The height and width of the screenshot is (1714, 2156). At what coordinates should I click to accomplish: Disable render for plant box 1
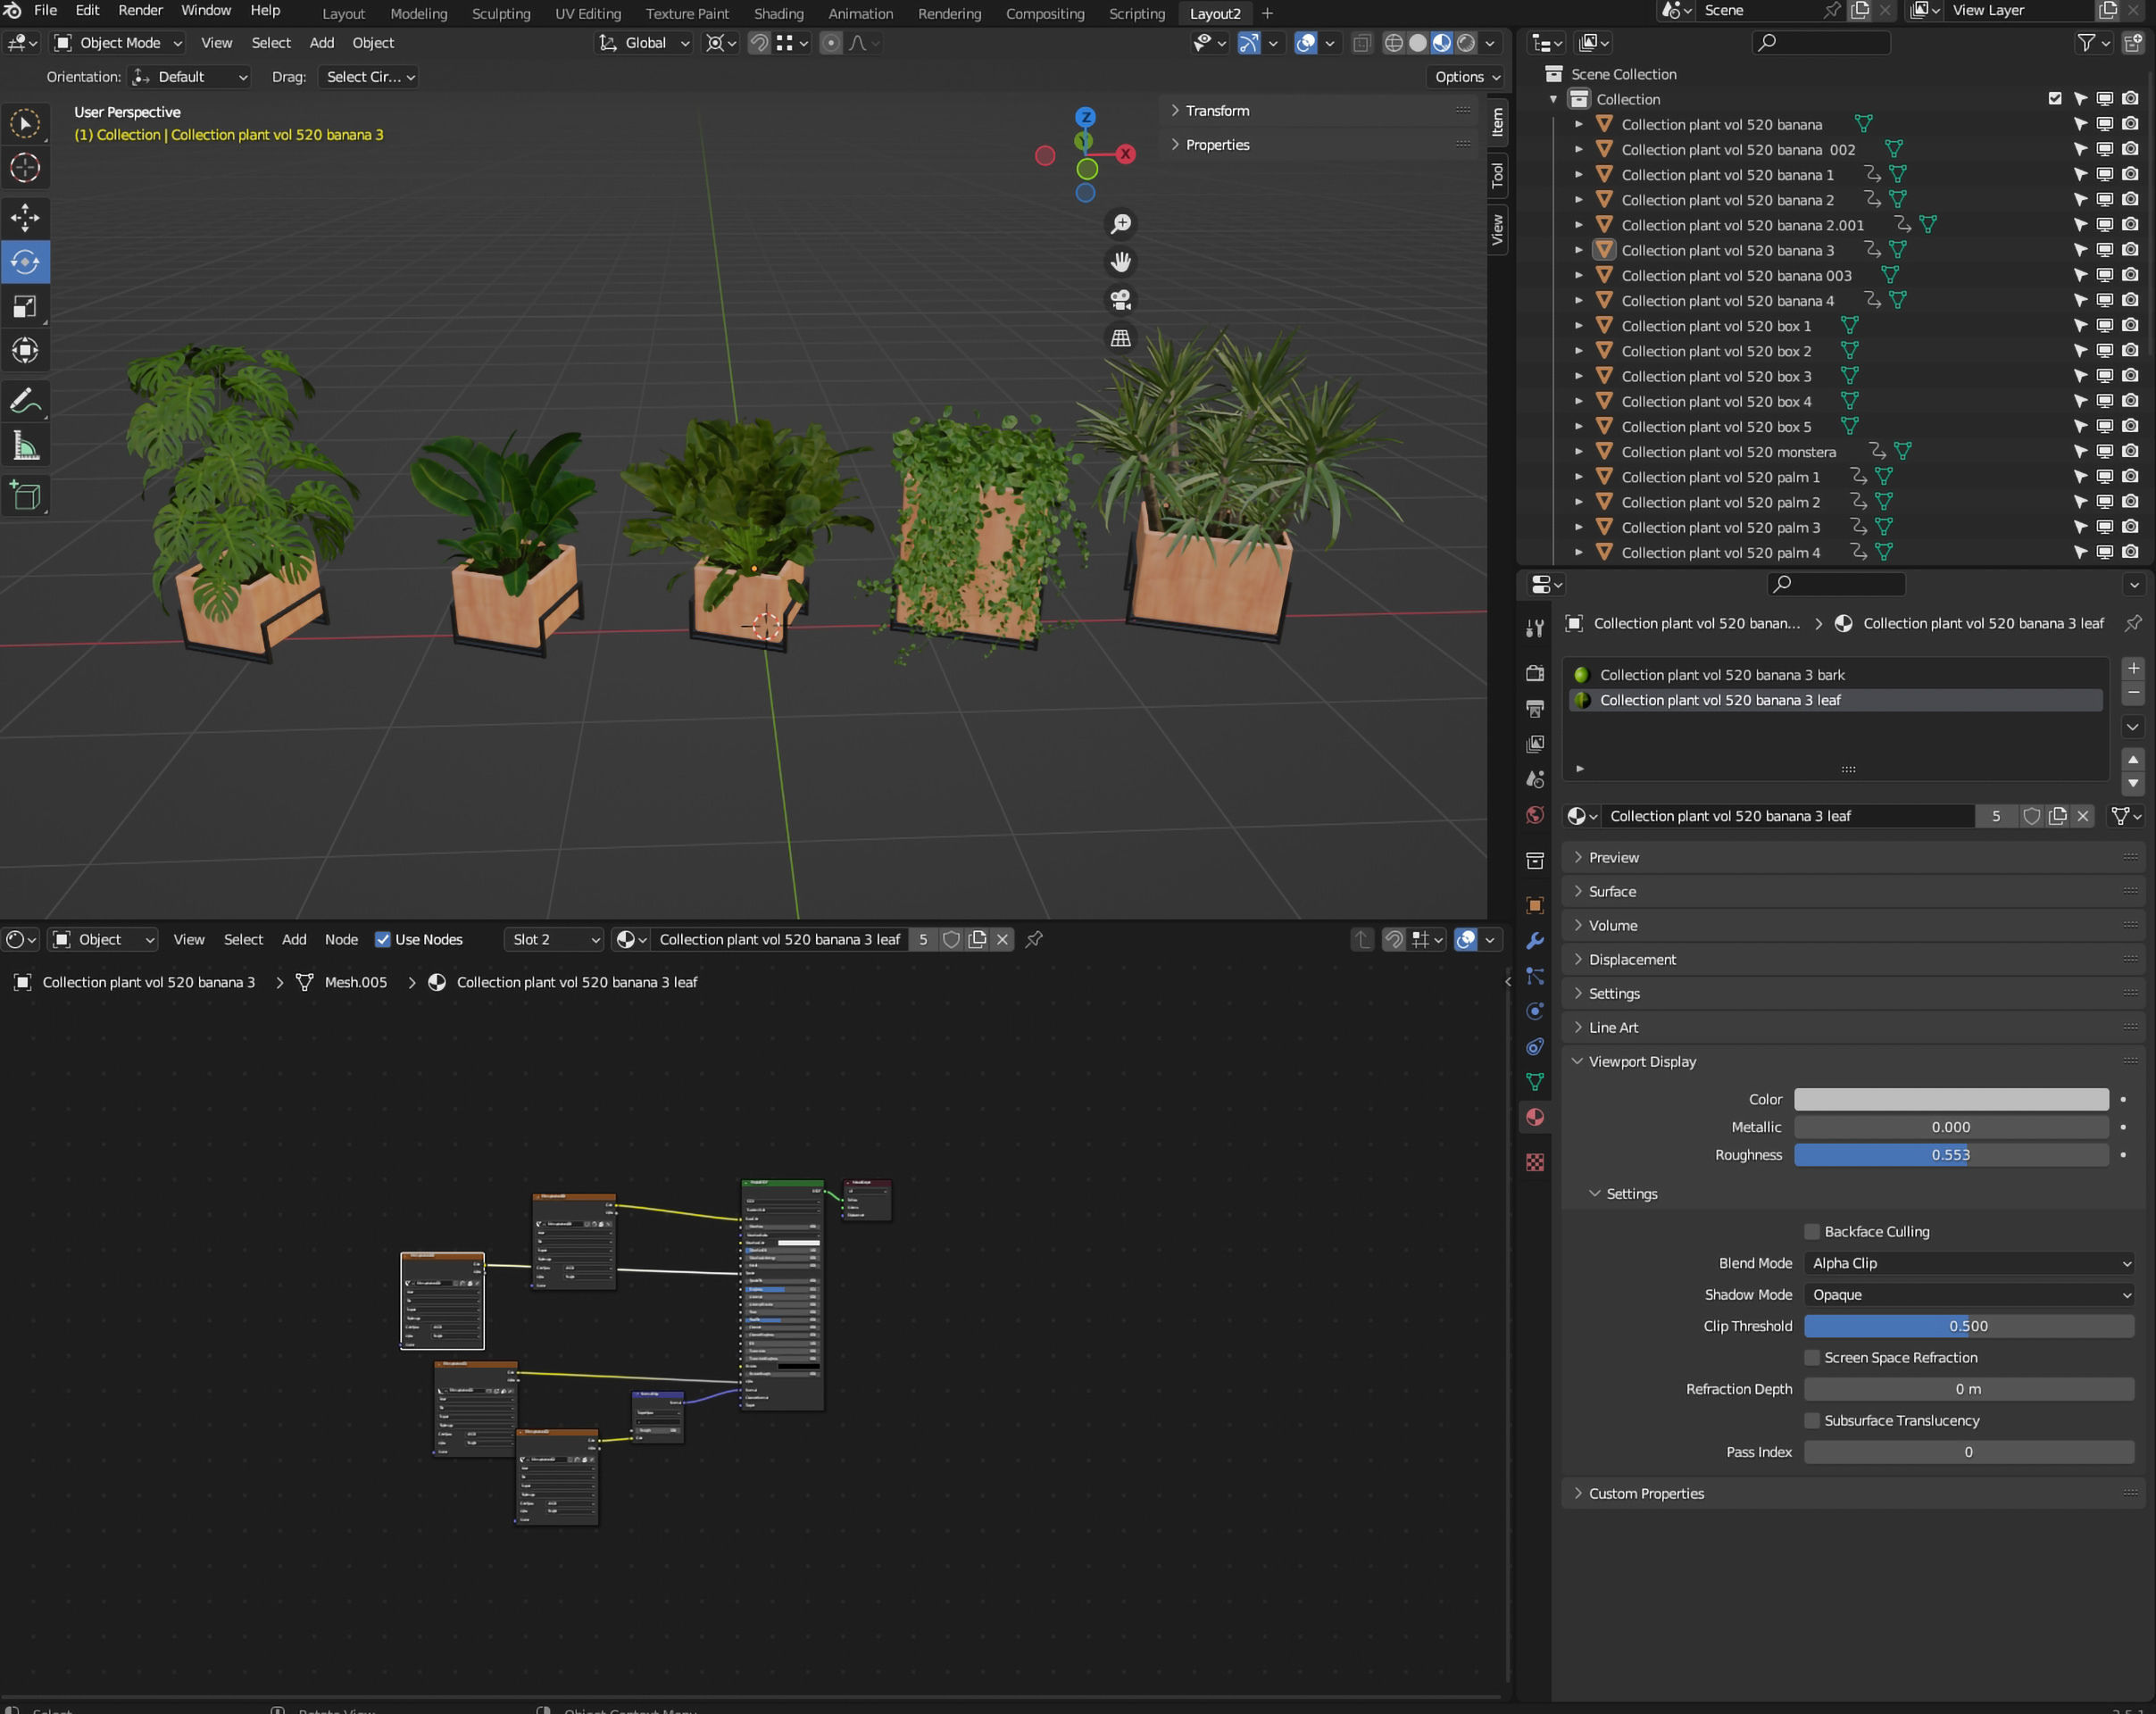[2130, 325]
